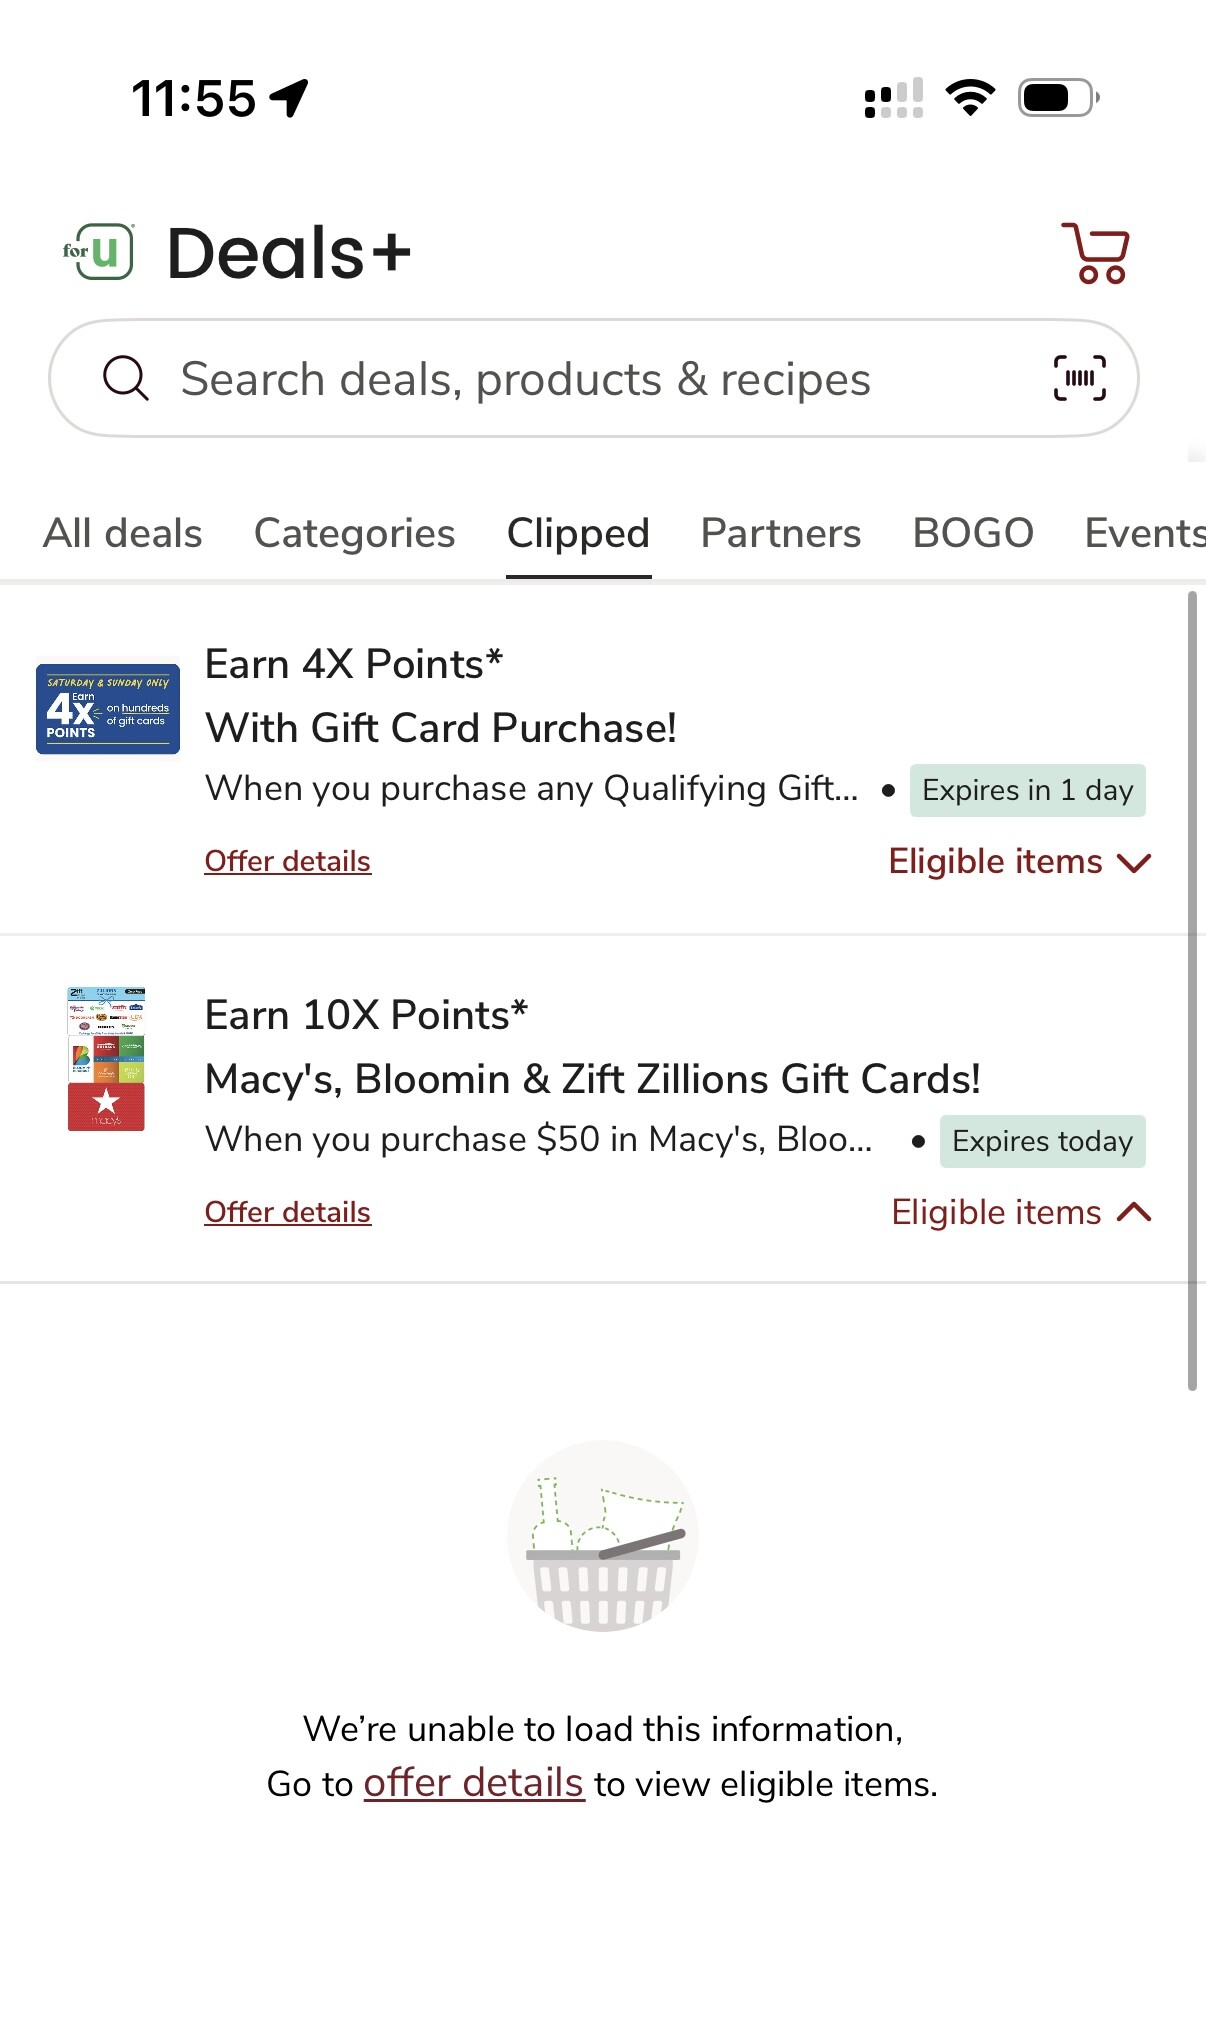Tap the barcode scanner icon
1206x2044 pixels.
coord(1079,379)
